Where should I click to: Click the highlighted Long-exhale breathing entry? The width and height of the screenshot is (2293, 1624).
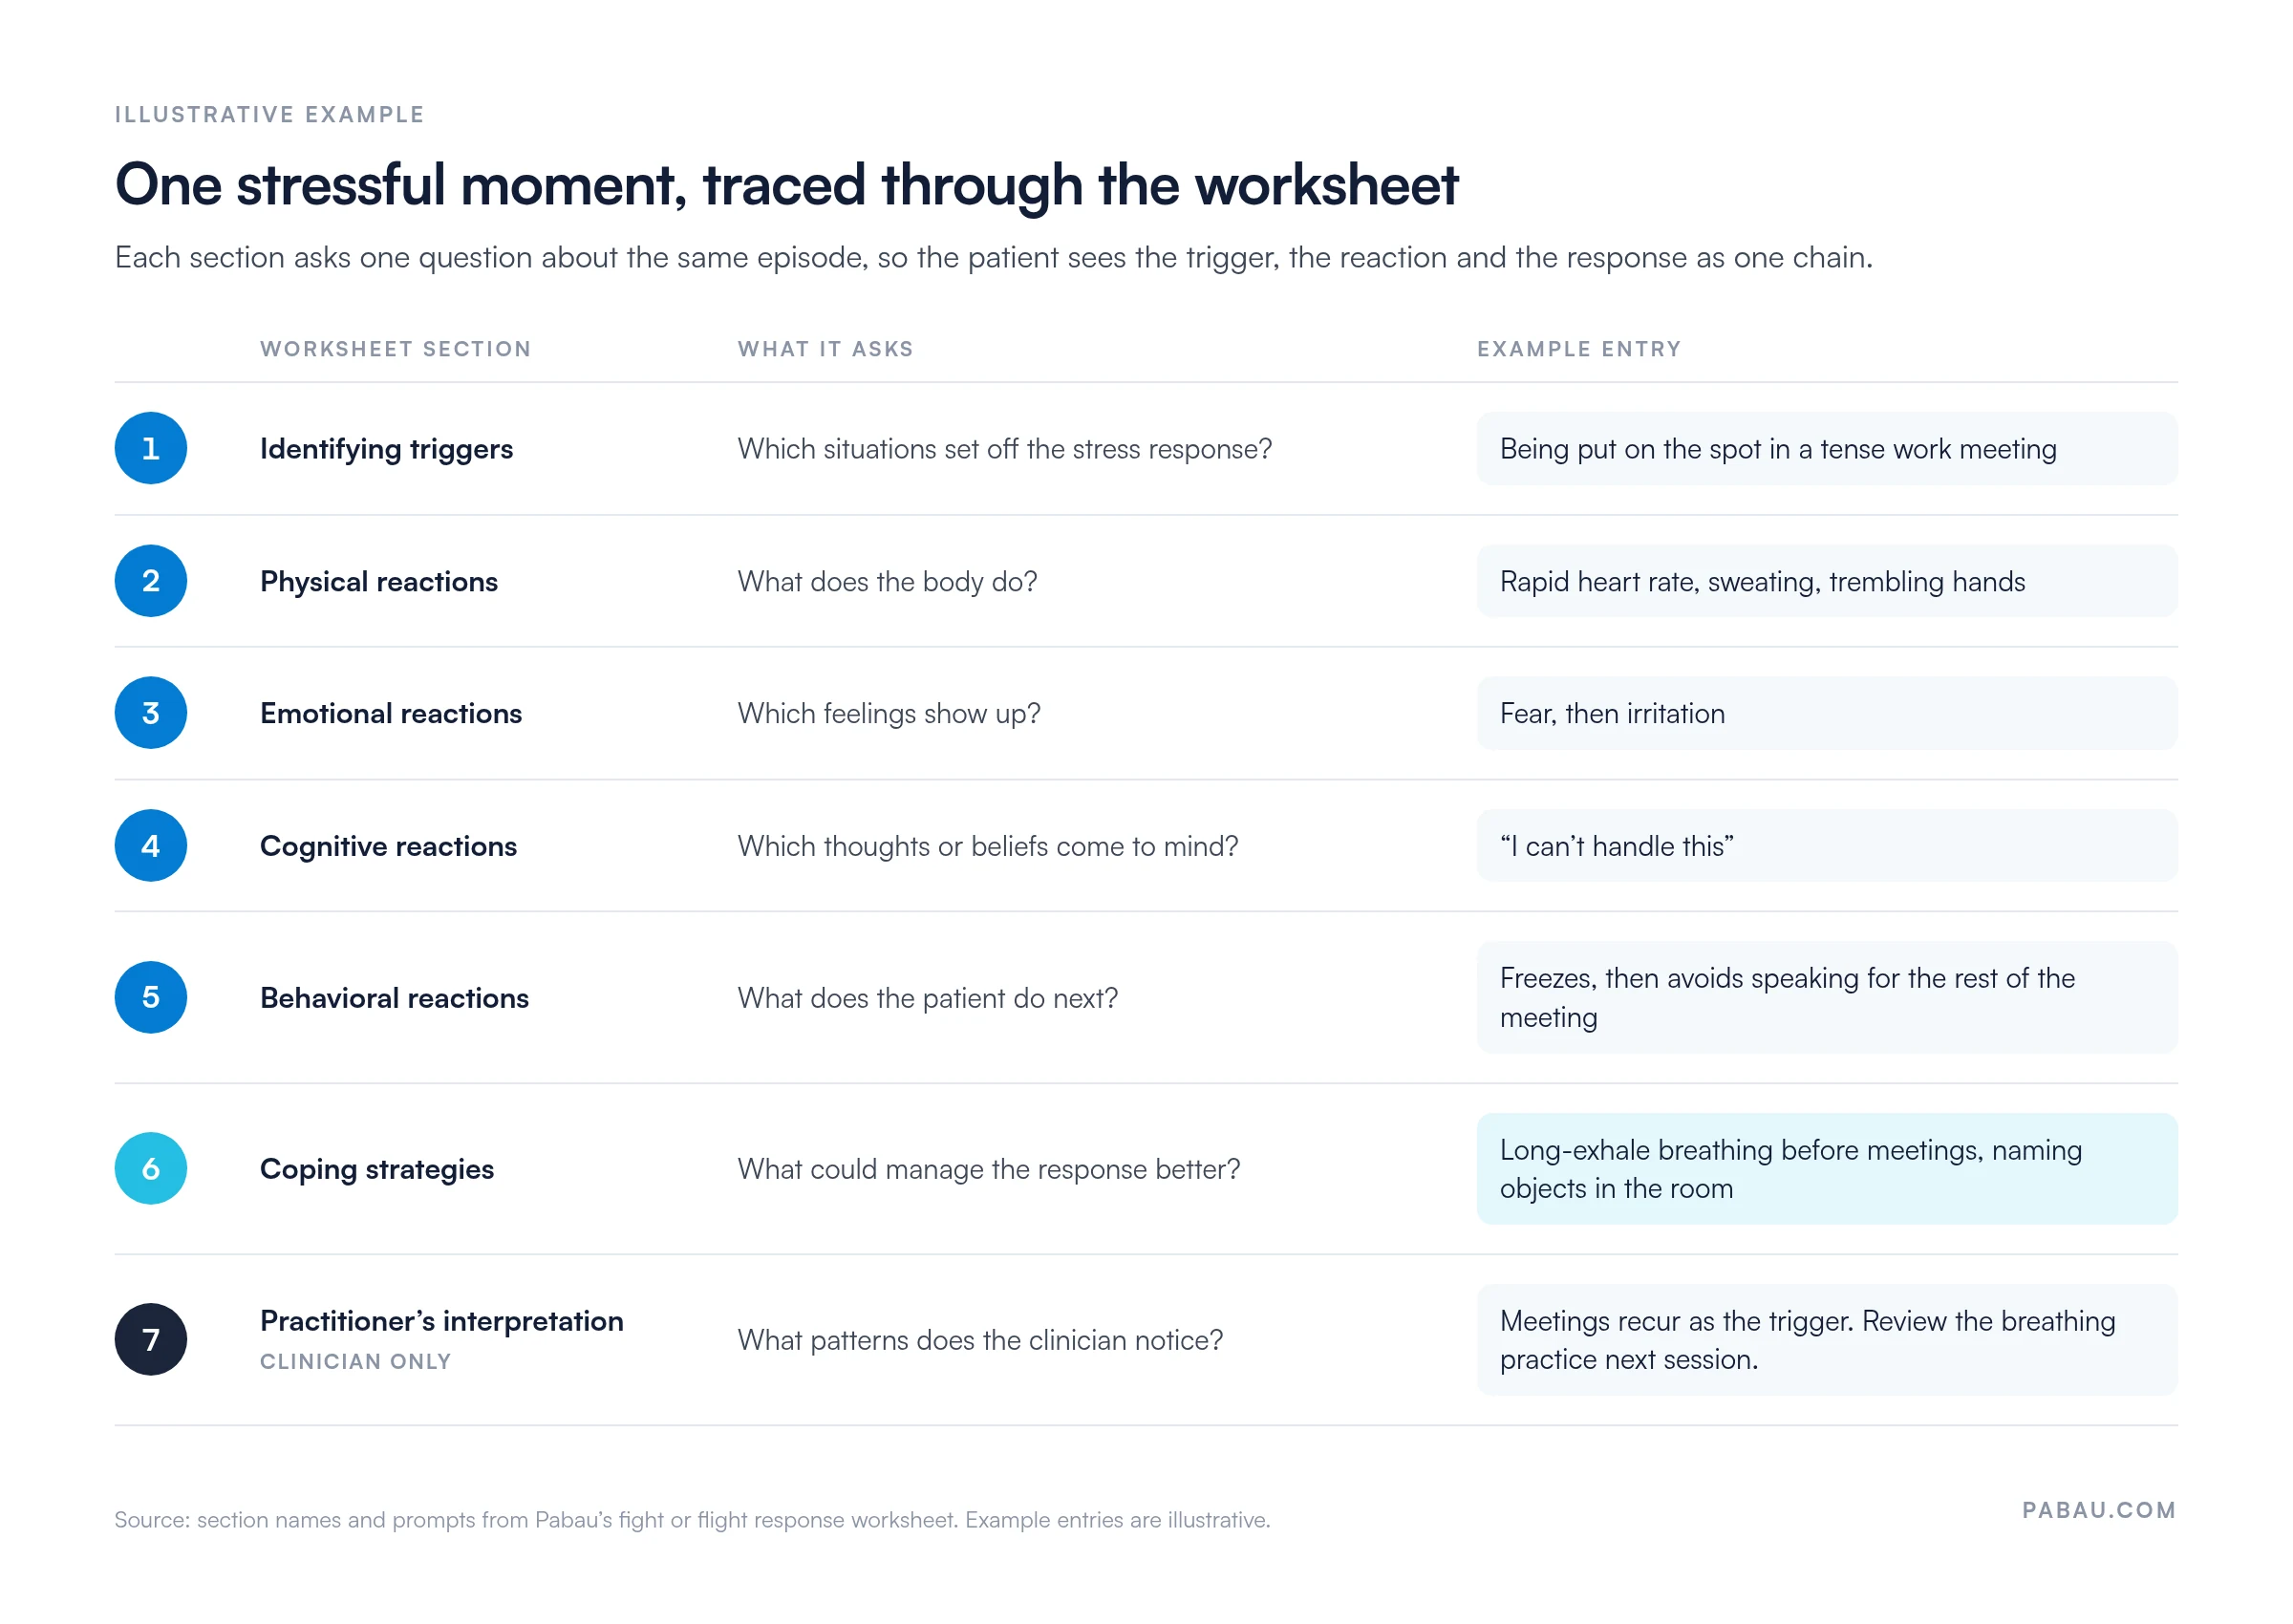click(x=1827, y=1168)
